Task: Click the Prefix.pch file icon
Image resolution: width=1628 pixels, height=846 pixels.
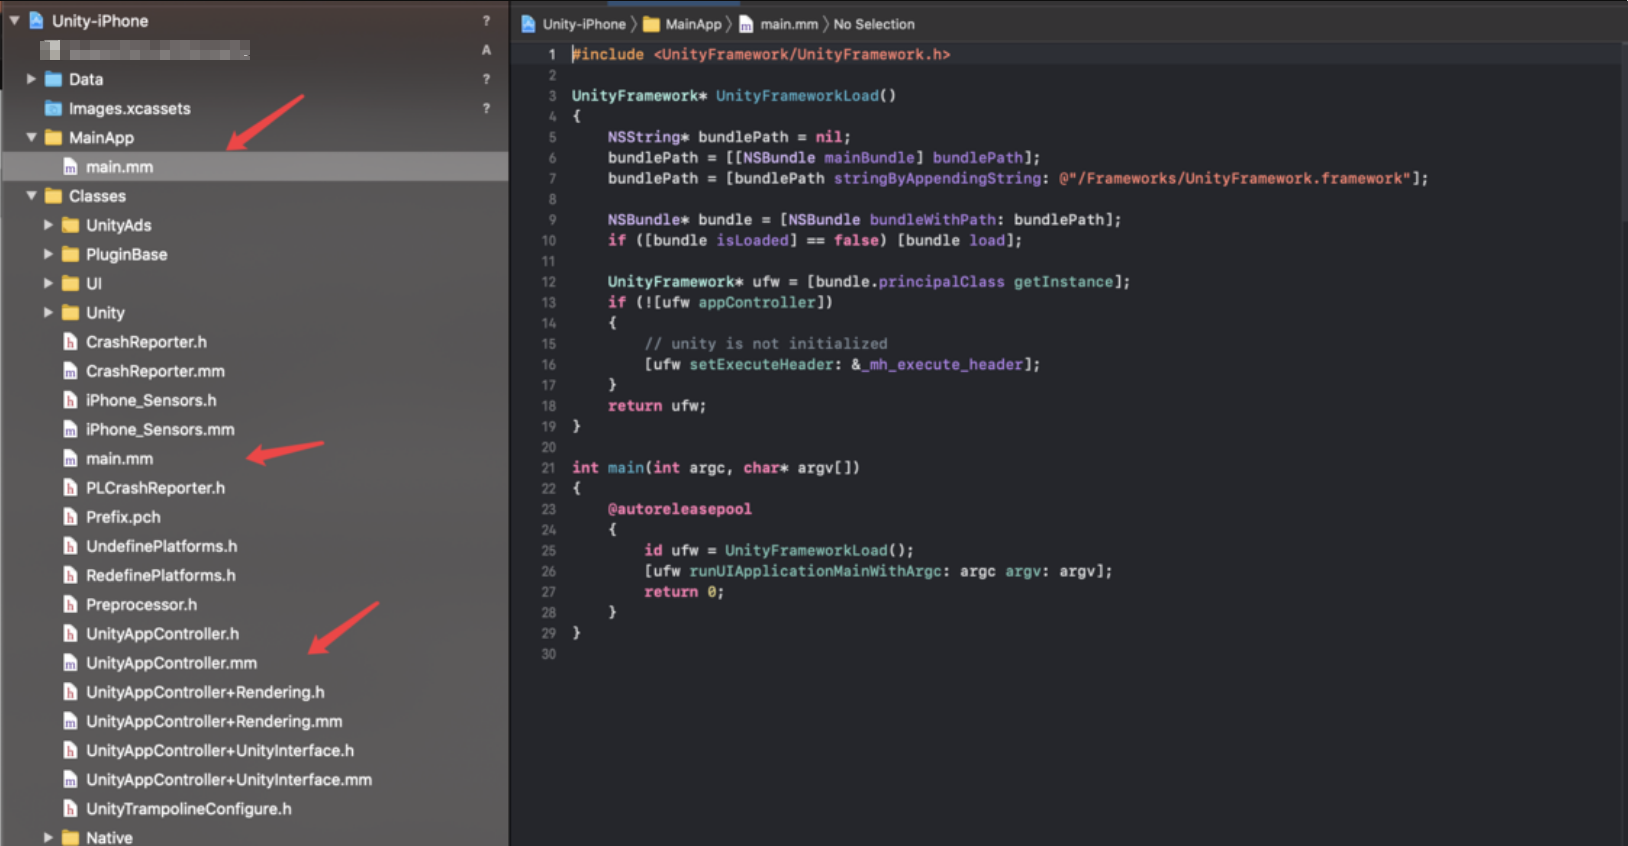Action: 70,517
